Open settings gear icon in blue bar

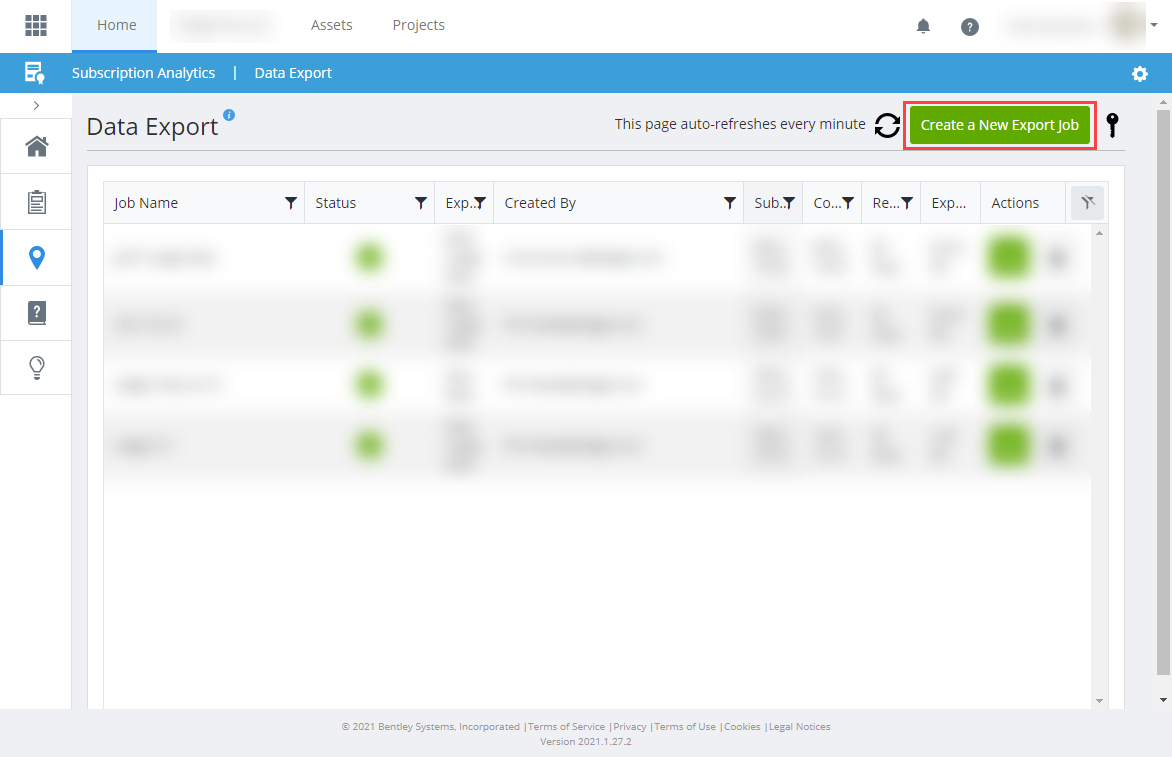click(x=1139, y=74)
